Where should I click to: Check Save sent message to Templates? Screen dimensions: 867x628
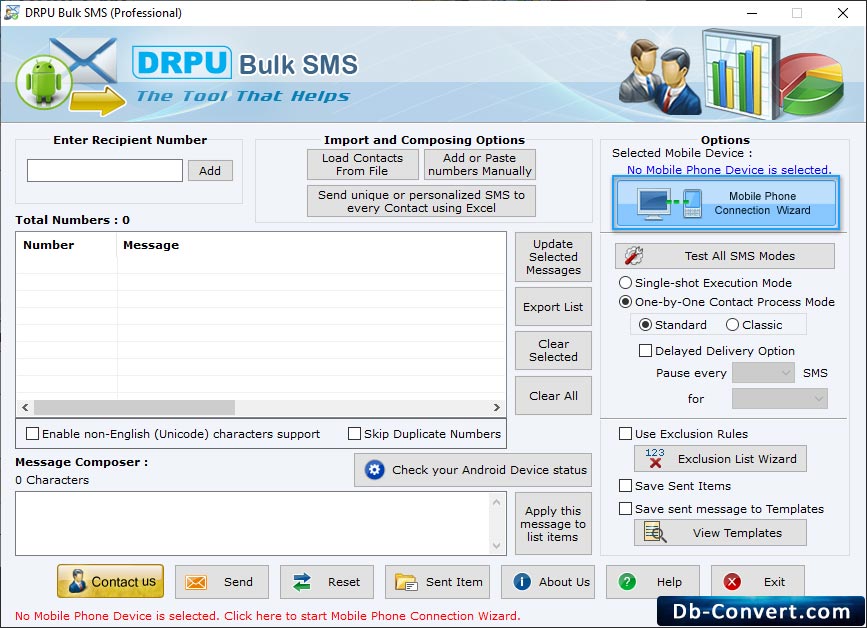pyautogui.click(x=625, y=509)
